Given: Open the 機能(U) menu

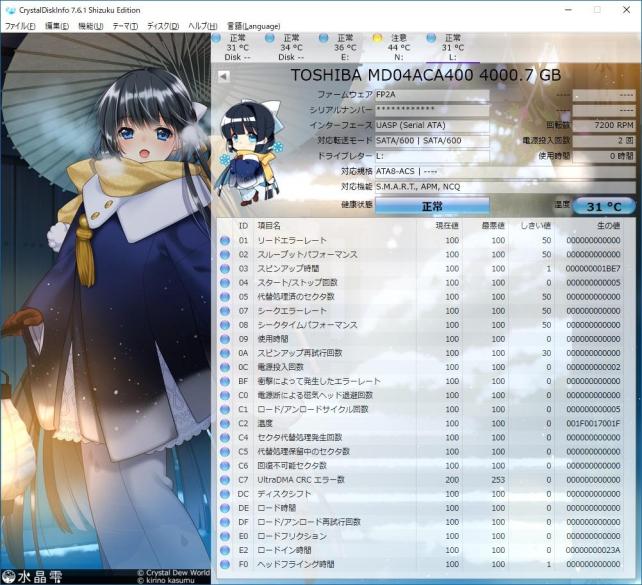Looking at the screenshot, I should click(x=90, y=26).
